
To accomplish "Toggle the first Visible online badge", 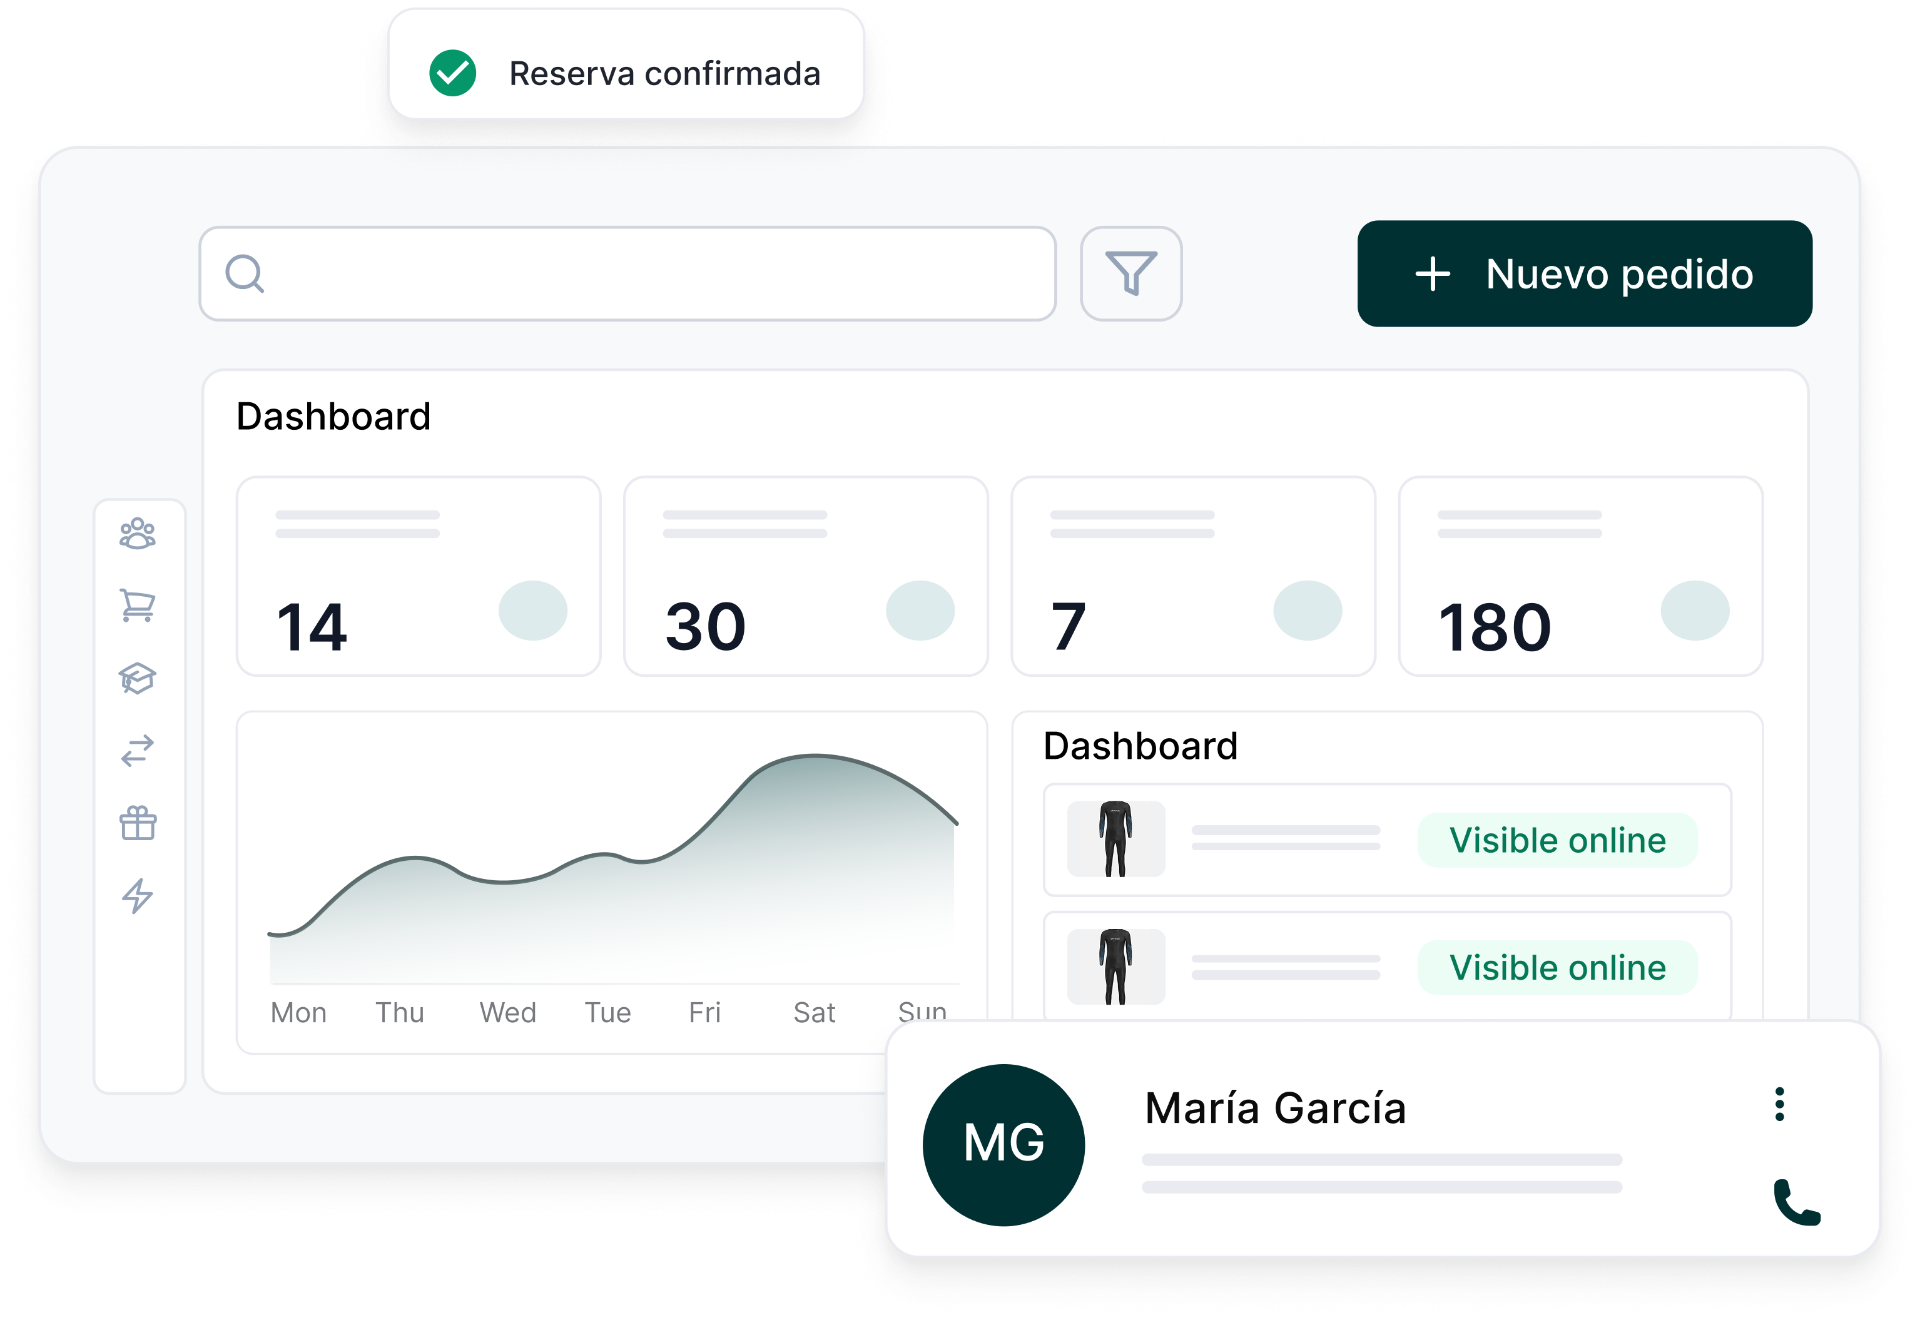I will pyautogui.click(x=1557, y=840).
